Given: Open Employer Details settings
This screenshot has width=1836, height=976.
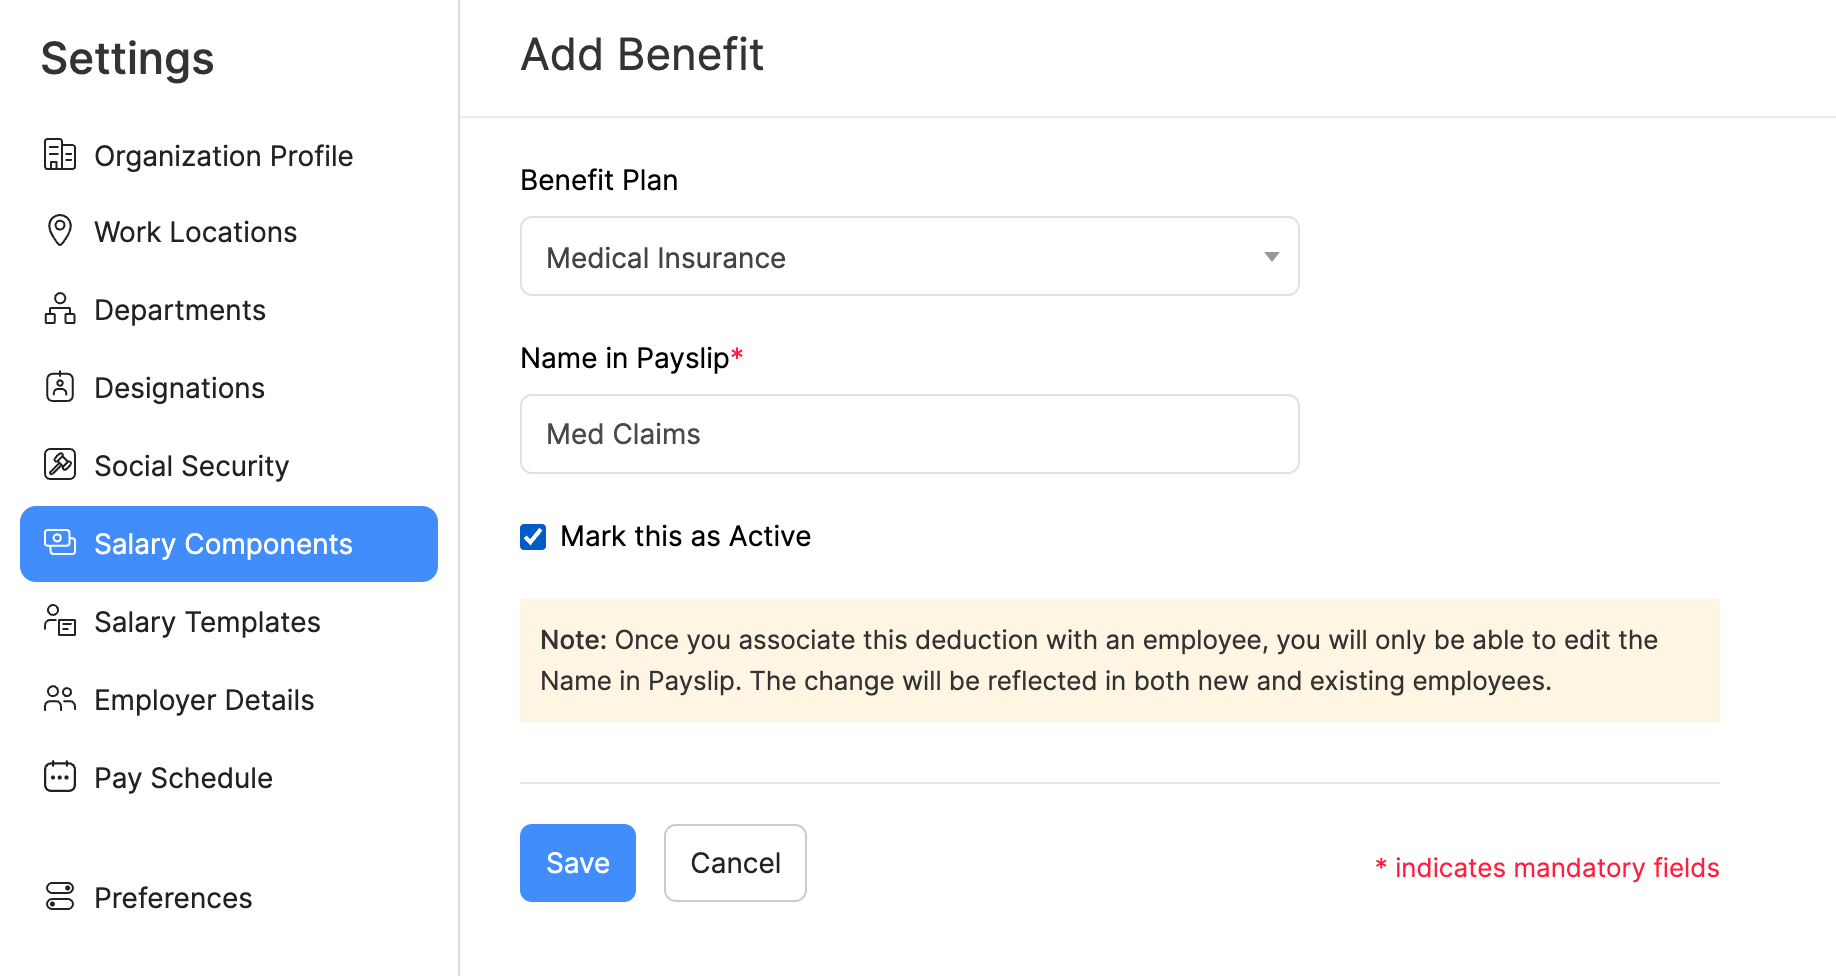Looking at the screenshot, I should (x=203, y=699).
